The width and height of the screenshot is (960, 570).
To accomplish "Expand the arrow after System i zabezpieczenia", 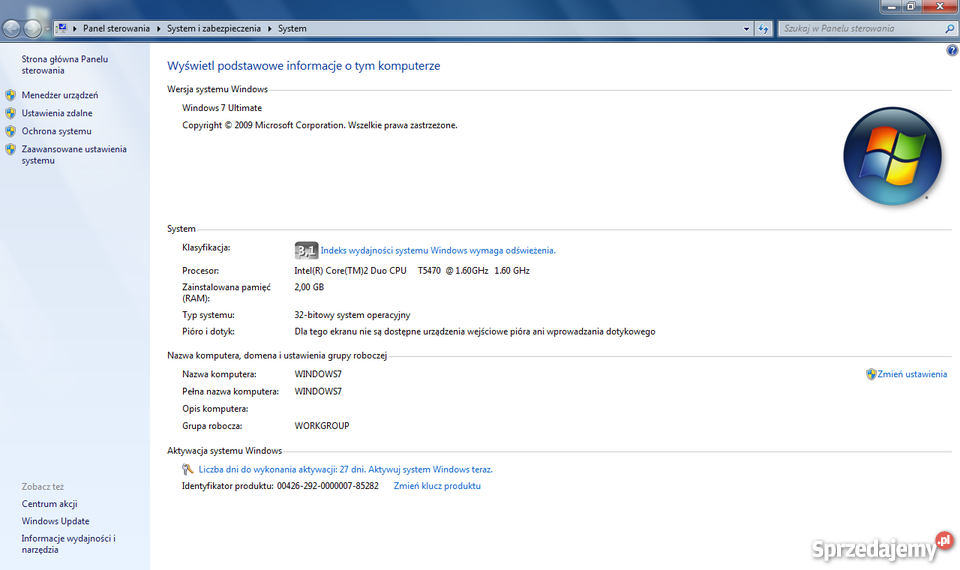I will (x=269, y=29).
